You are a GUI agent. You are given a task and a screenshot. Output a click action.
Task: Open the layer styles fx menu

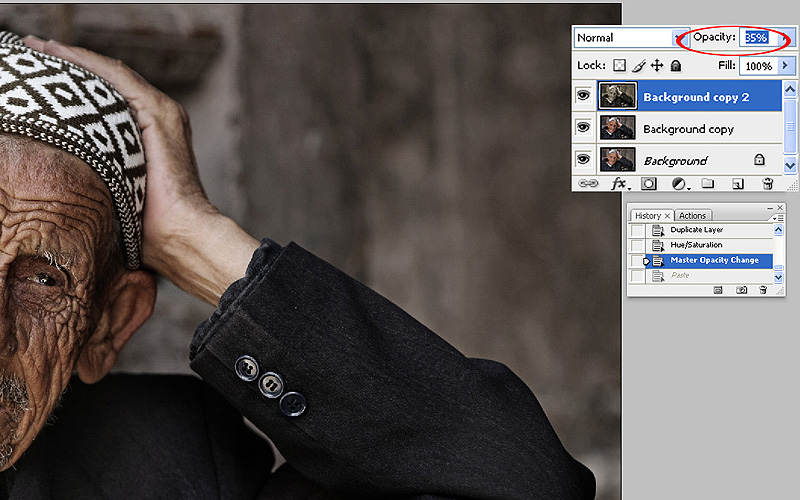click(620, 184)
